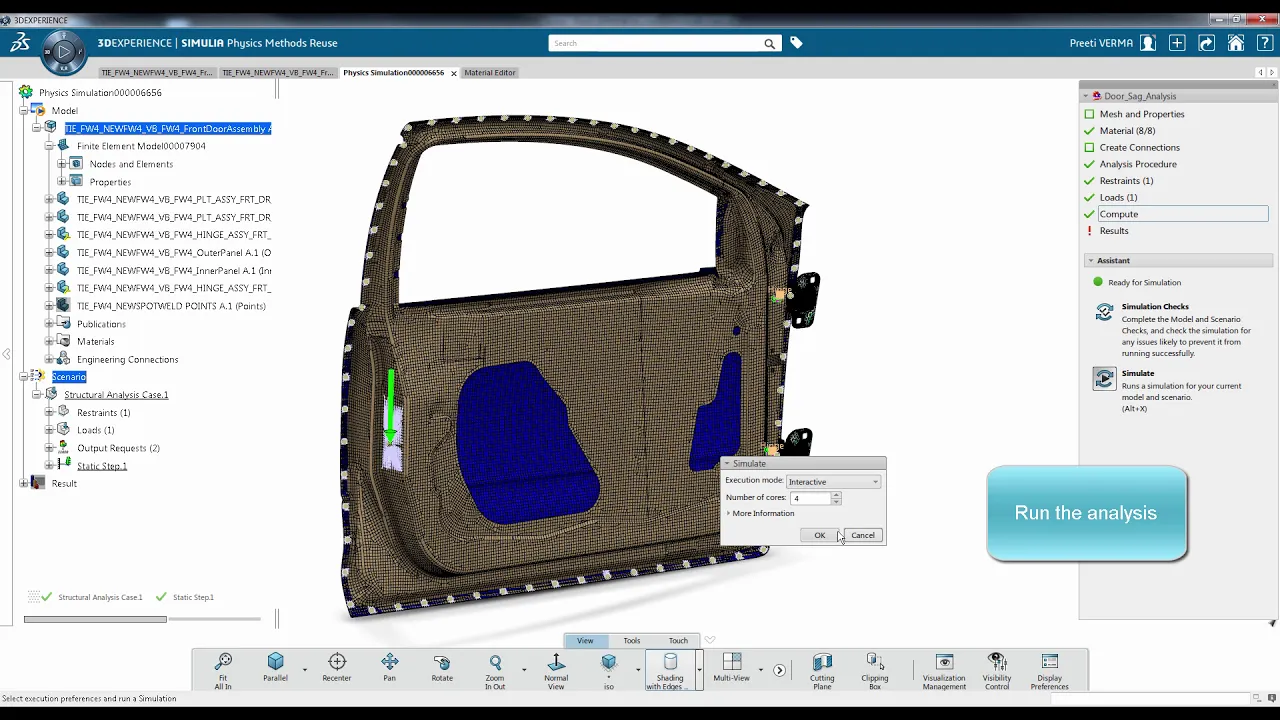Collapse the Door_Sag_Analysis panel header
This screenshot has height=720, width=1280.
tap(1086, 96)
